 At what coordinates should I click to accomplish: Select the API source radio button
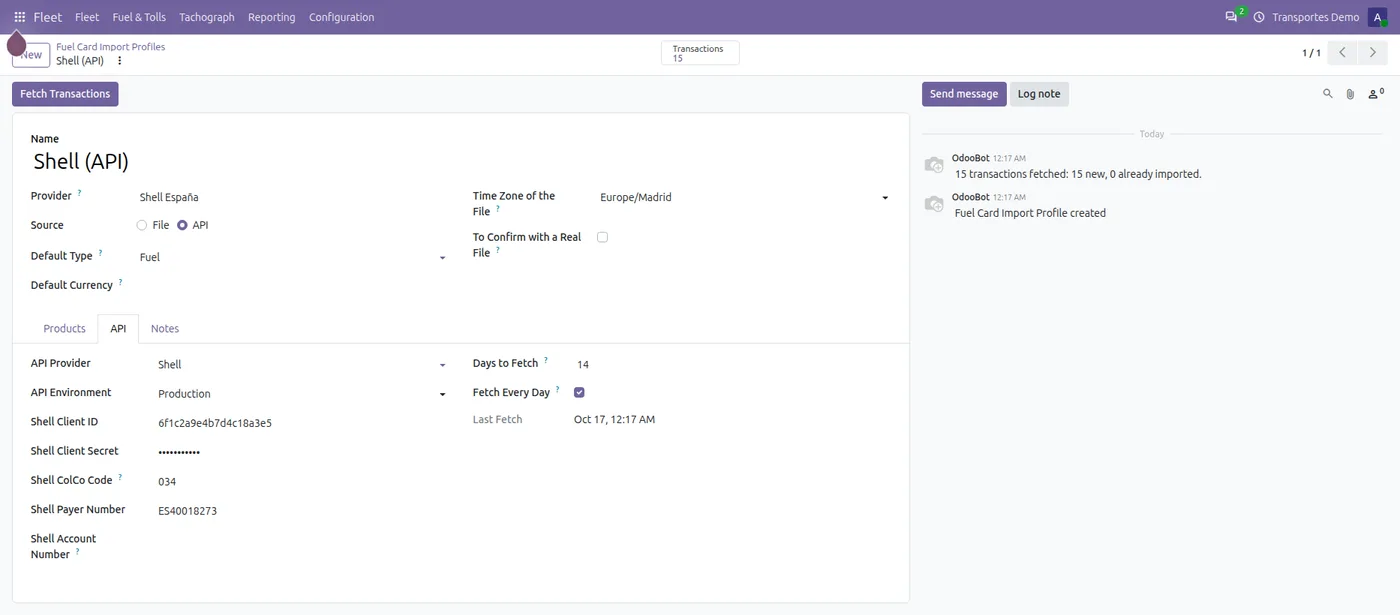182,225
